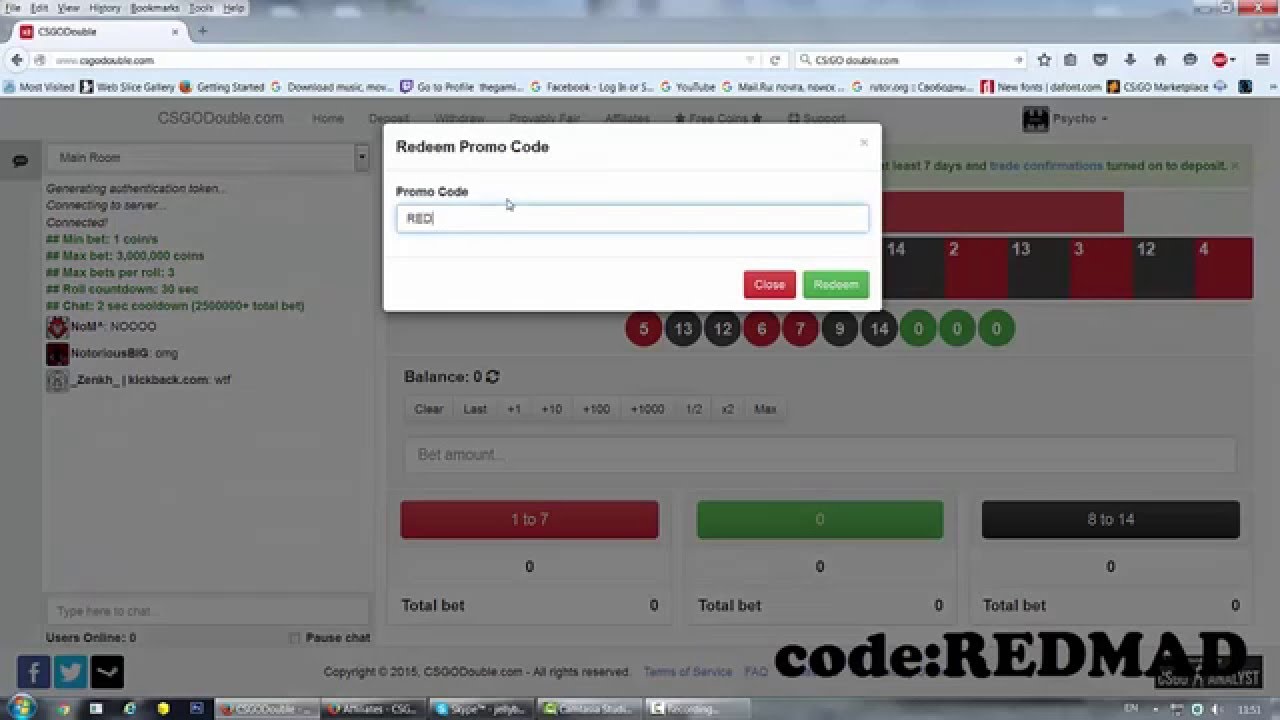Switch to Skype taskbar window
Image resolution: width=1280 pixels, height=720 pixels.
[481, 709]
